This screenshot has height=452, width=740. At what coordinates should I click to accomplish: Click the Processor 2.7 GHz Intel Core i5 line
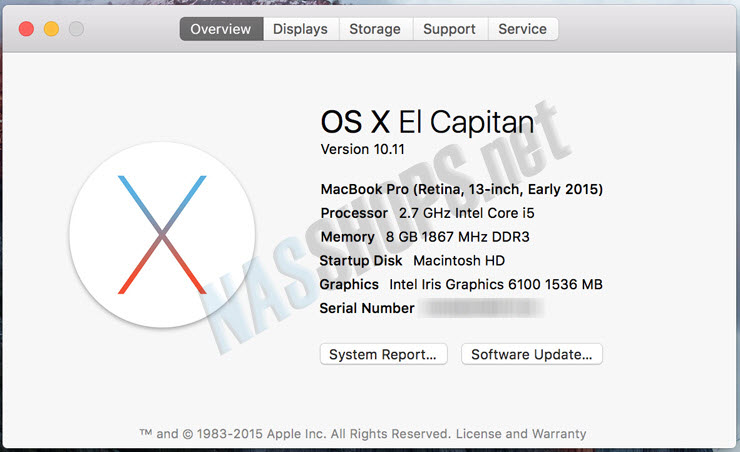(428, 213)
